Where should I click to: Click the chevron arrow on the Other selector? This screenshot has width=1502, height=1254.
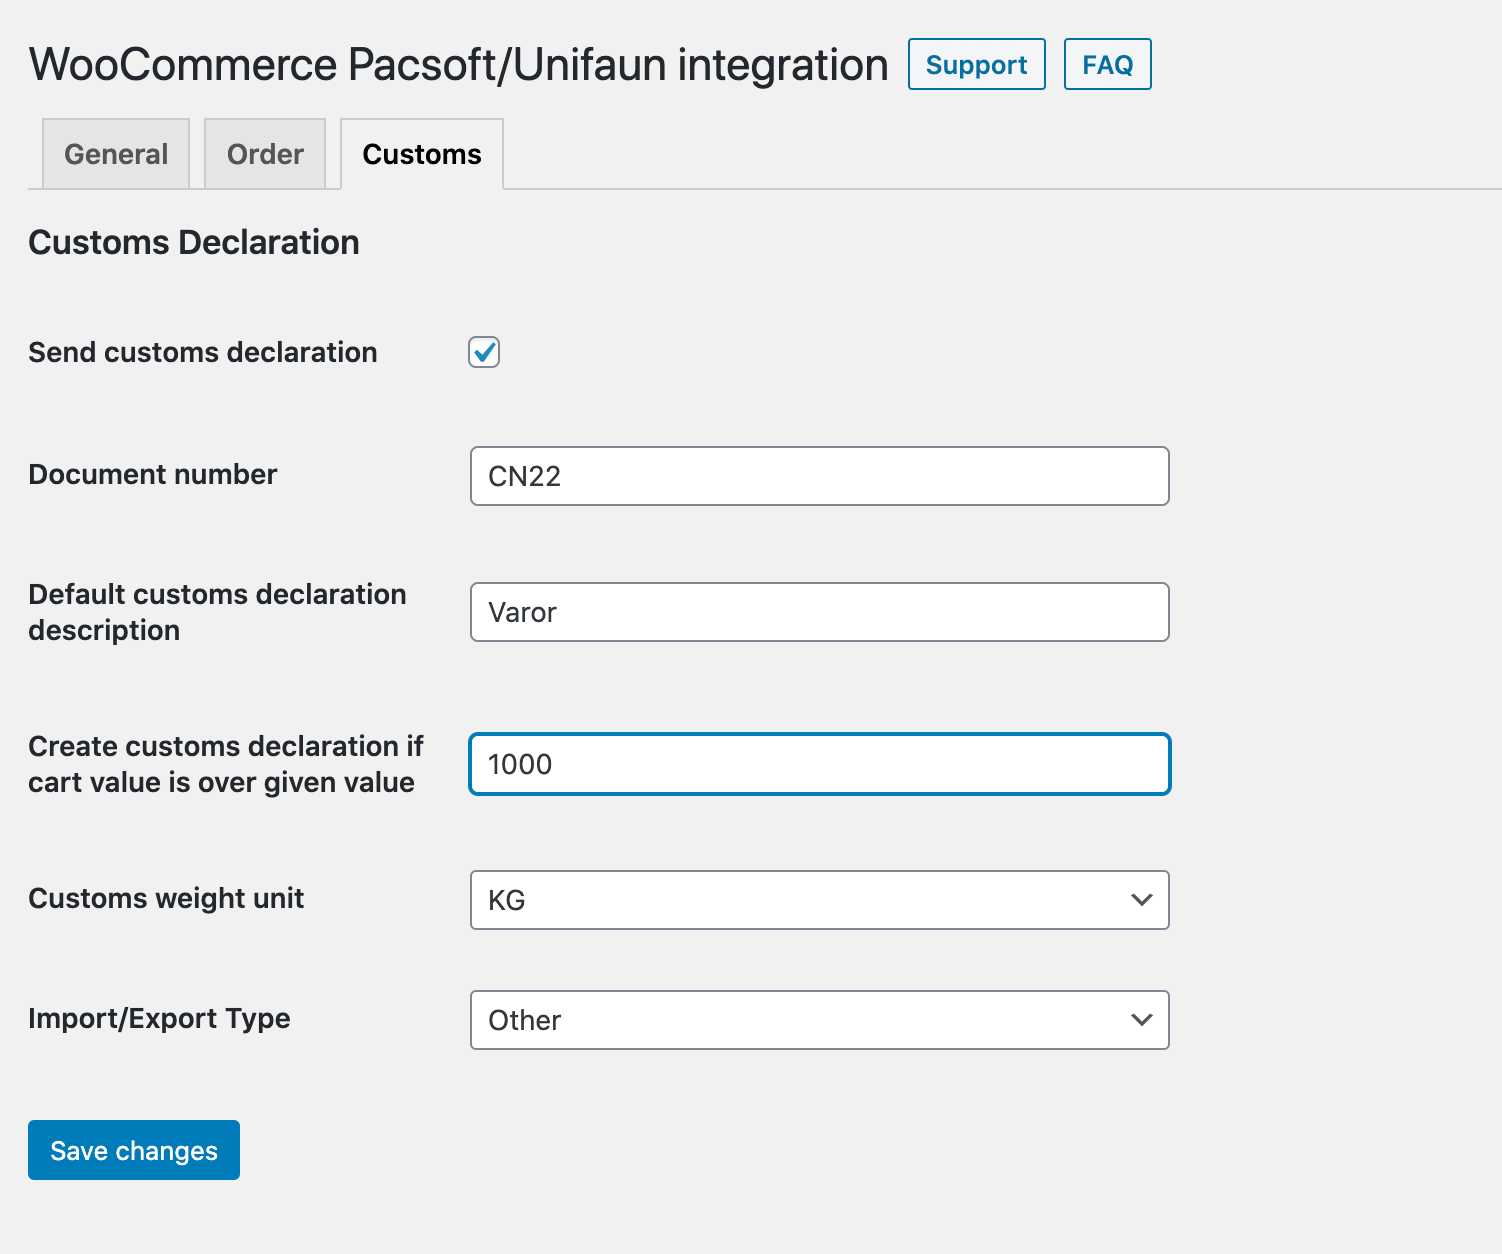(1141, 1020)
